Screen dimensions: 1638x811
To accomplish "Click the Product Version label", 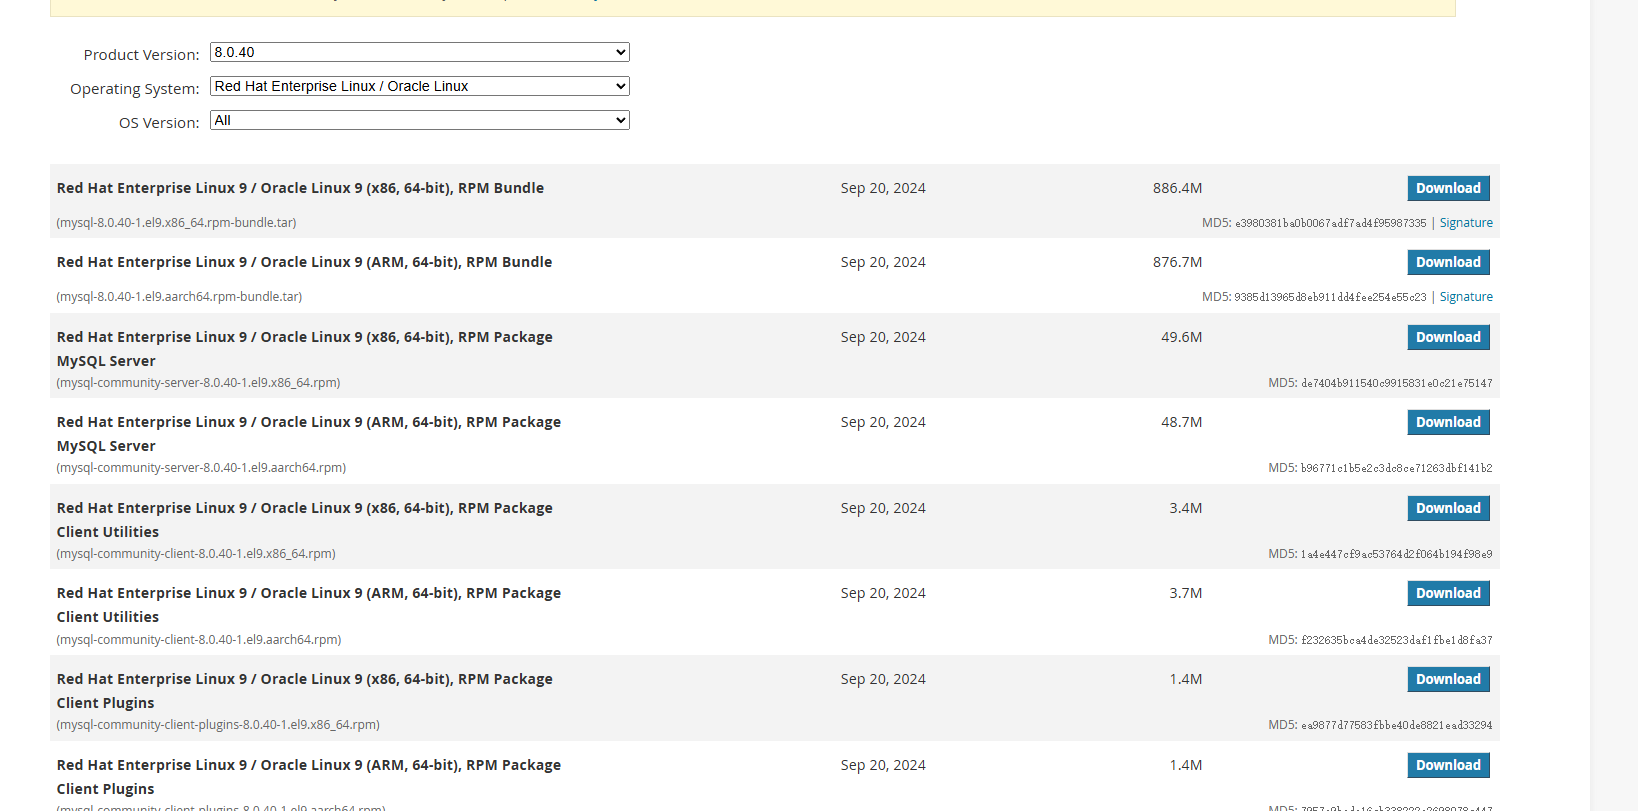I will [x=141, y=55].
